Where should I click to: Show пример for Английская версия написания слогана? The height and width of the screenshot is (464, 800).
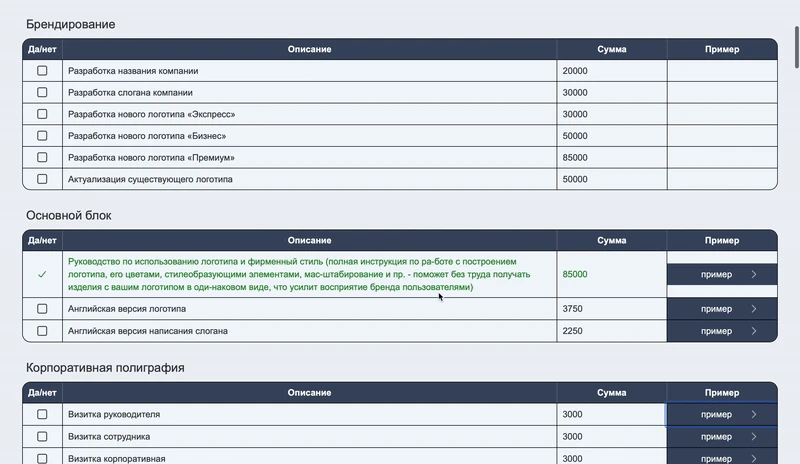point(721,331)
